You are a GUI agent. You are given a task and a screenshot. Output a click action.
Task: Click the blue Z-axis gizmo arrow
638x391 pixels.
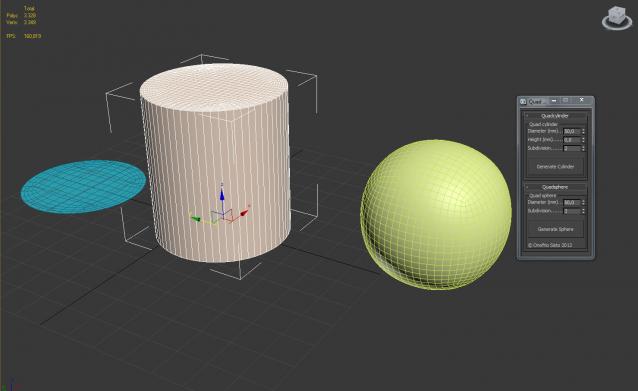click(x=222, y=193)
